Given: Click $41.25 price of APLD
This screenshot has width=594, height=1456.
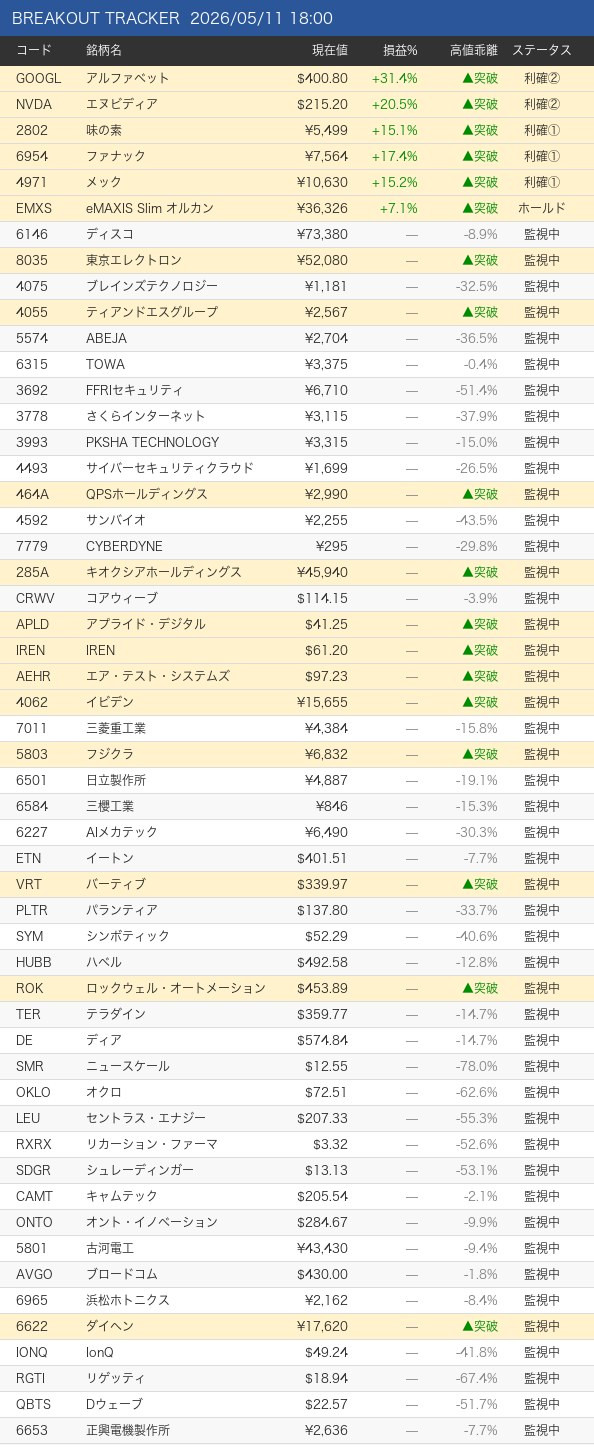Looking at the screenshot, I should (x=326, y=624).
